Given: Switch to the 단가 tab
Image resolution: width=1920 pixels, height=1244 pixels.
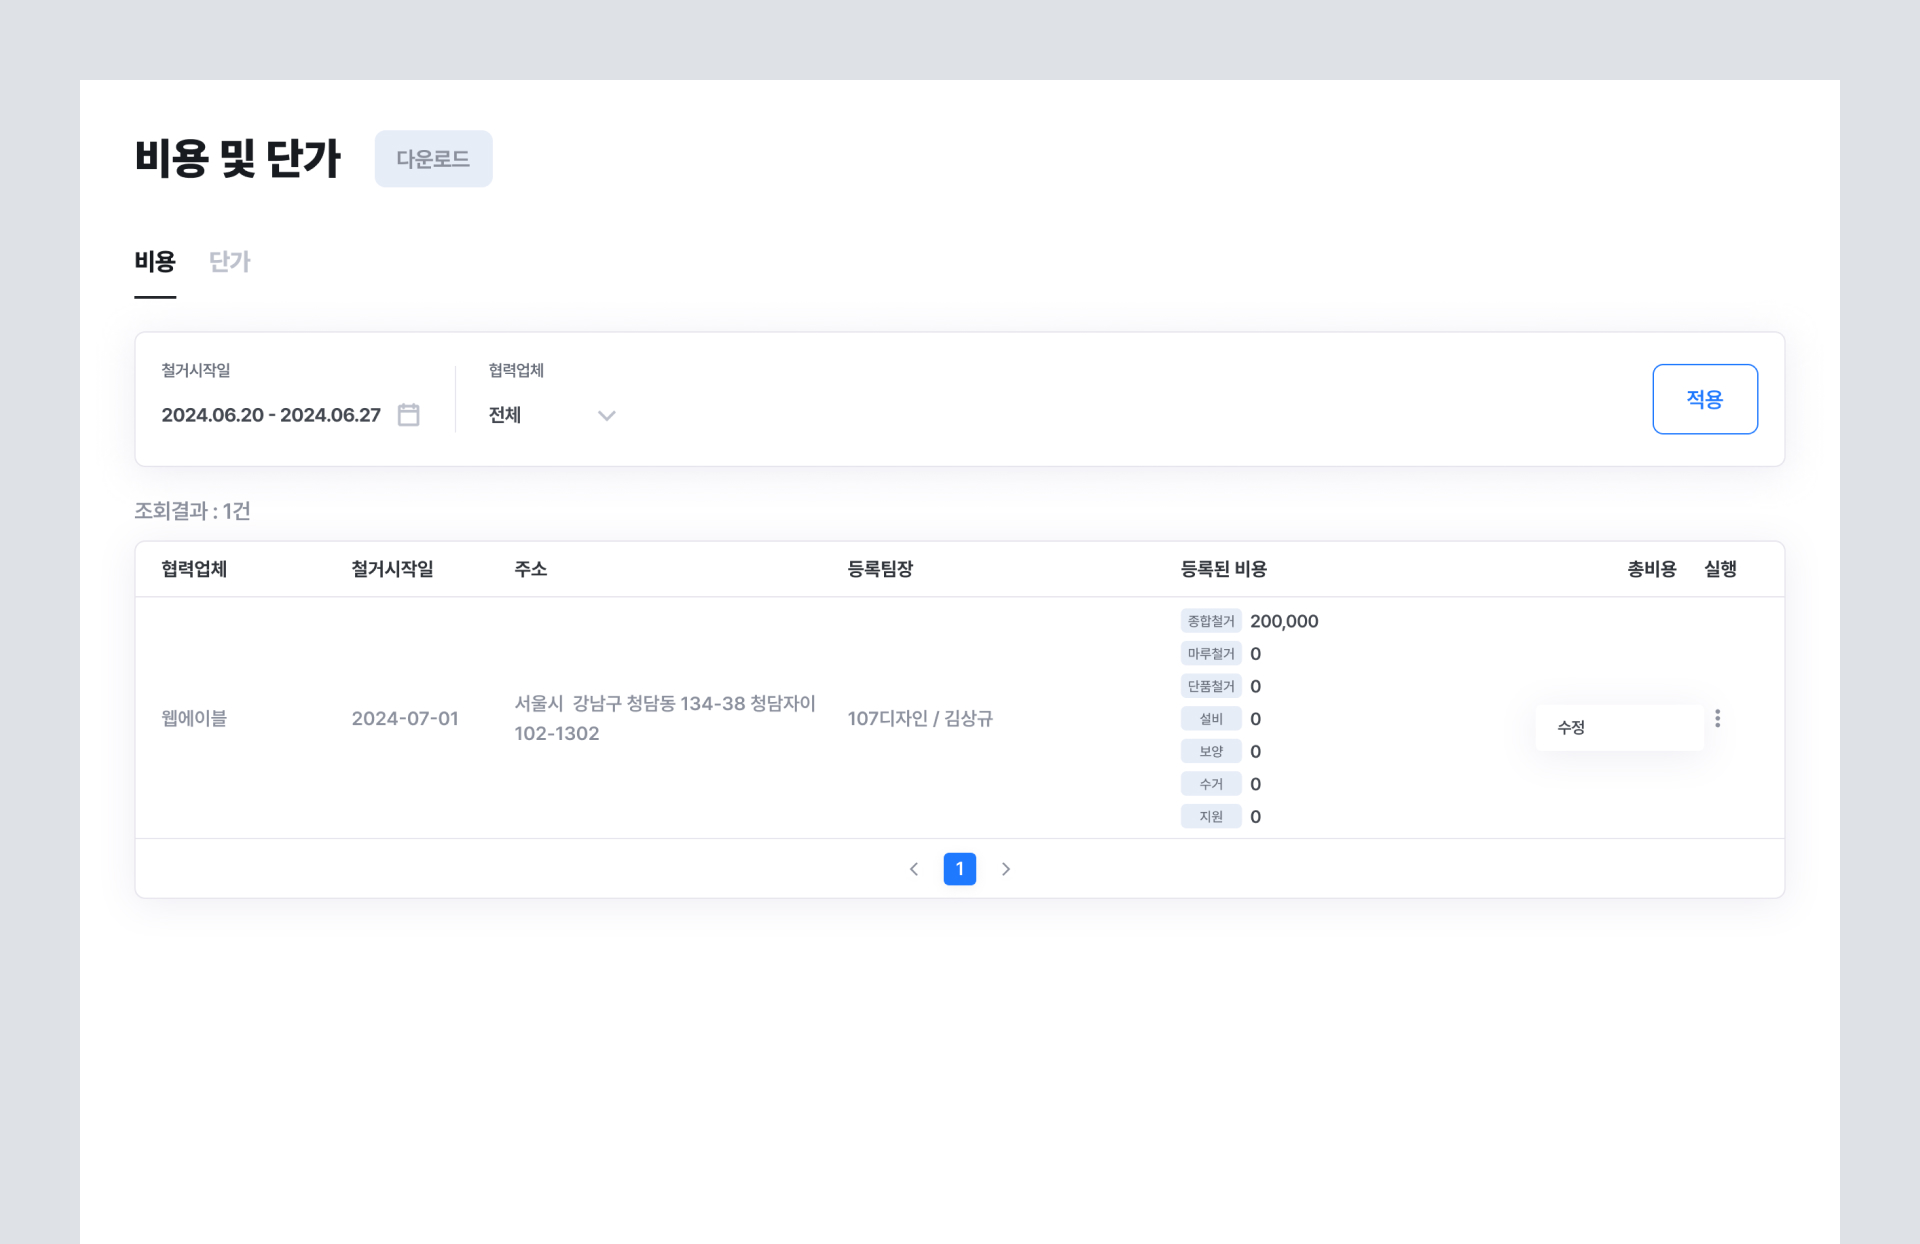Looking at the screenshot, I should [229, 262].
